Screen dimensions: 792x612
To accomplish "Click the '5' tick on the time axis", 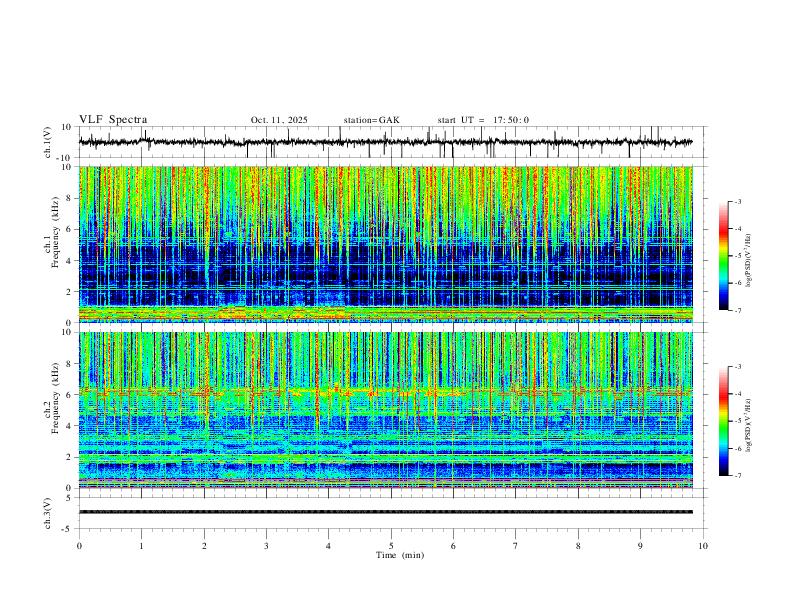I will (x=391, y=546).
